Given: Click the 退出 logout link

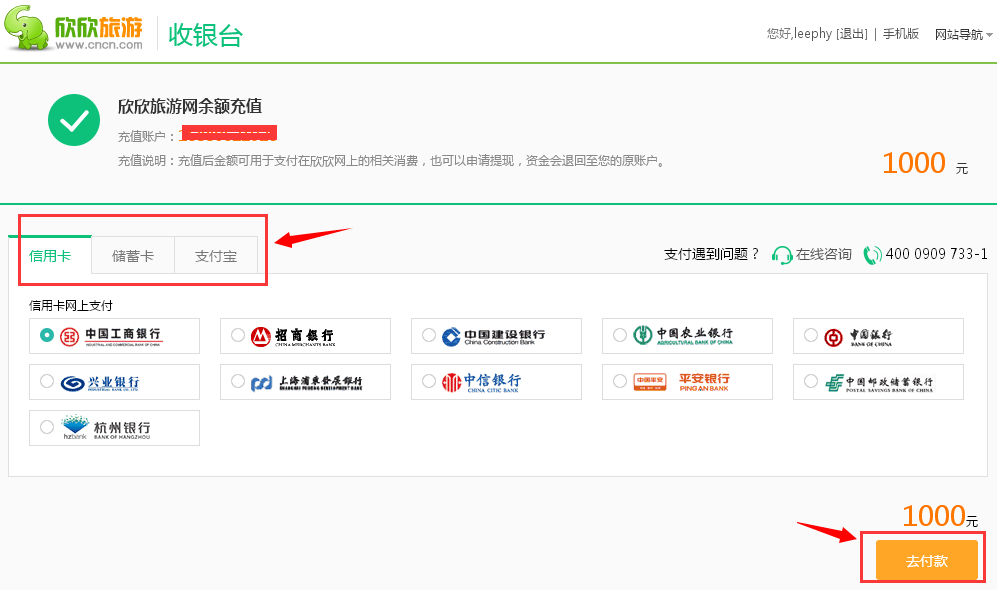Looking at the screenshot, I should click(852, 34).
